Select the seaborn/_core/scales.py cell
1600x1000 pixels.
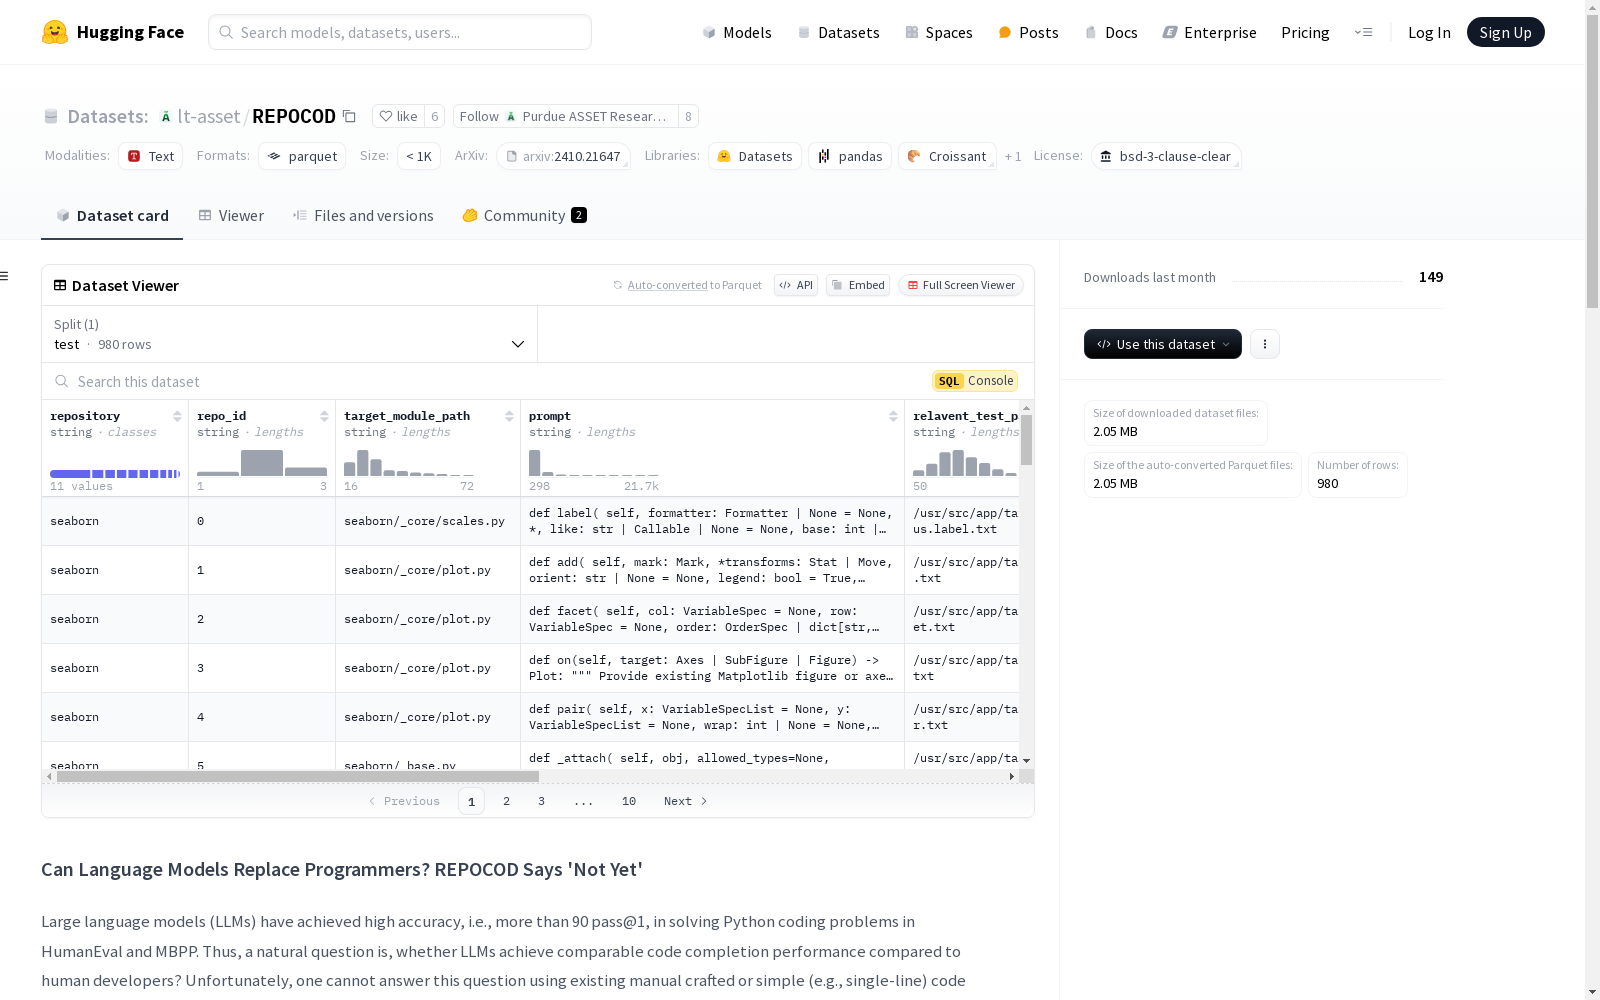point(428,521)
